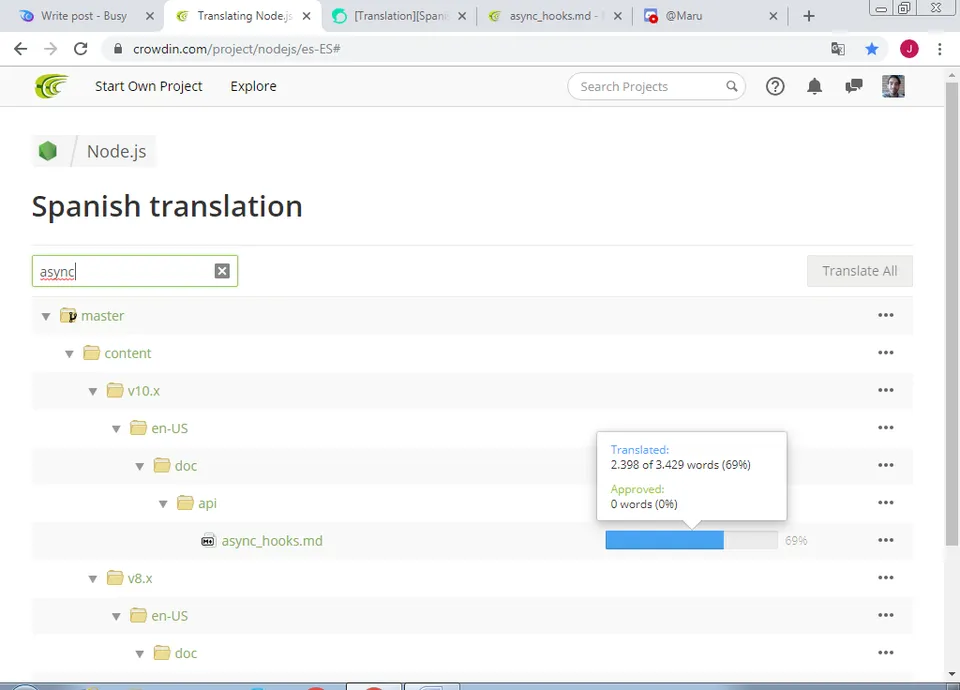Click the browser address bar URL

[236, 49]
